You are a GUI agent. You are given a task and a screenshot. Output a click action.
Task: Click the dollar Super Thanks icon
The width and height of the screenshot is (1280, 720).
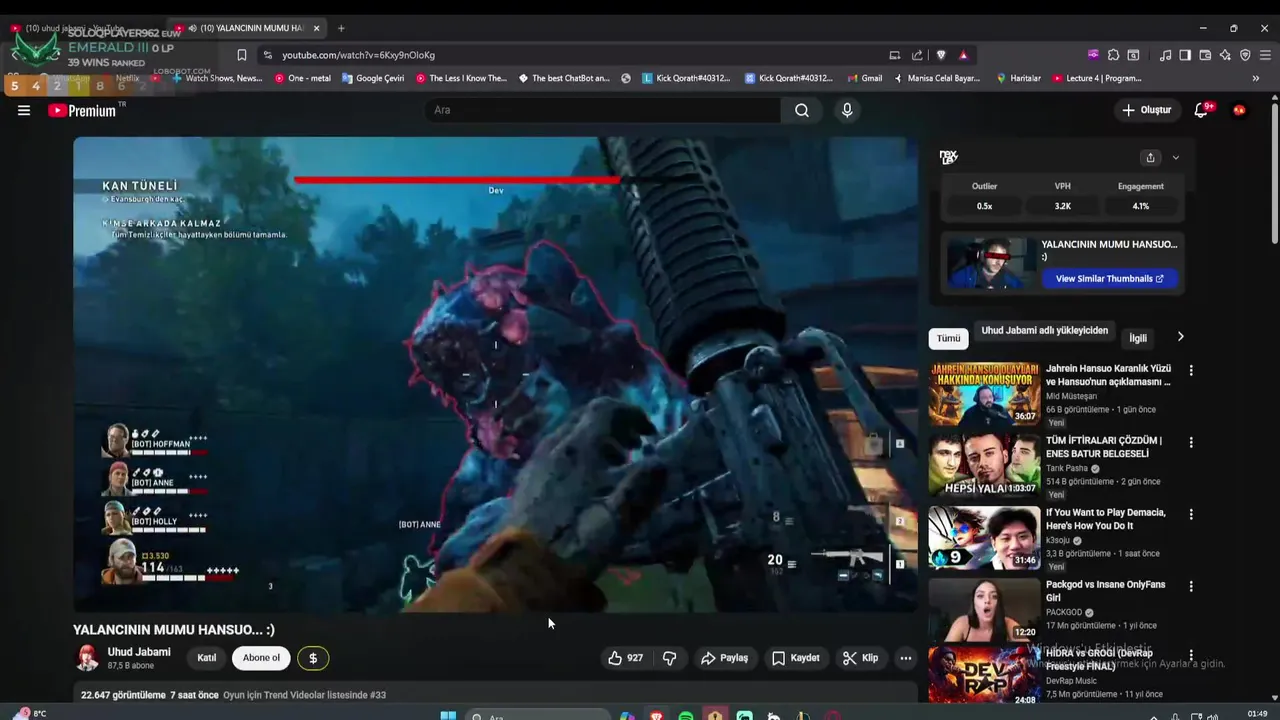[x=313, y=658]
